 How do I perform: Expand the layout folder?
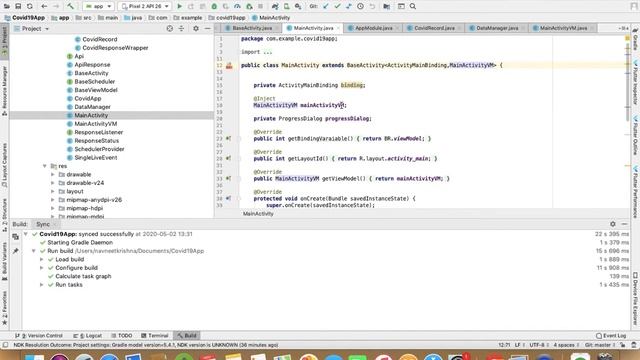(53, 191)
